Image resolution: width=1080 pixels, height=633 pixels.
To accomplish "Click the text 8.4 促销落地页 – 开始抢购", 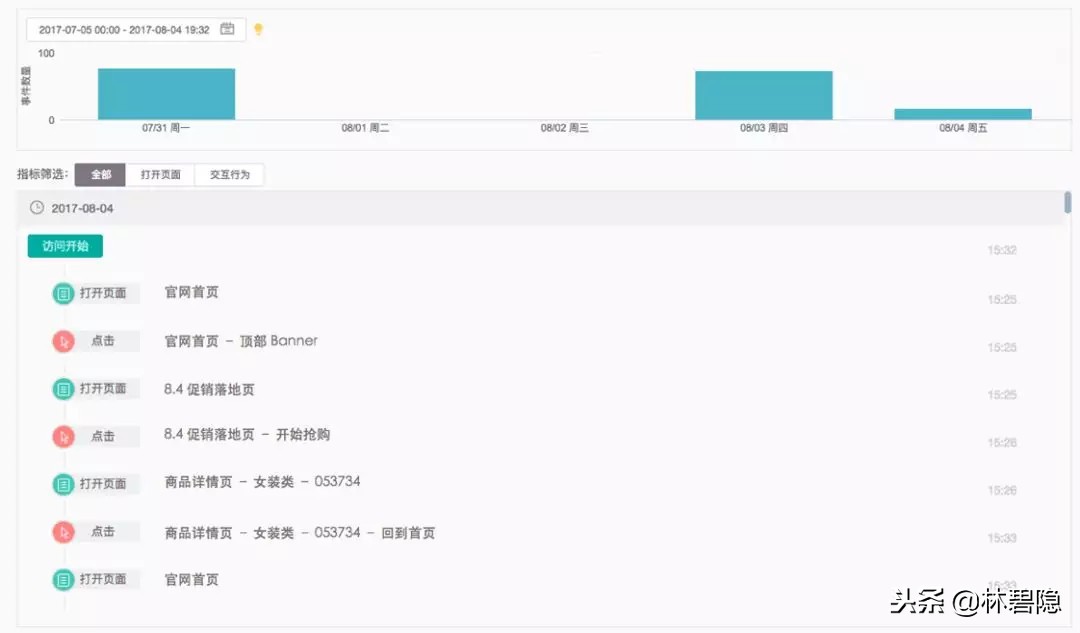I will pos(247,435).
